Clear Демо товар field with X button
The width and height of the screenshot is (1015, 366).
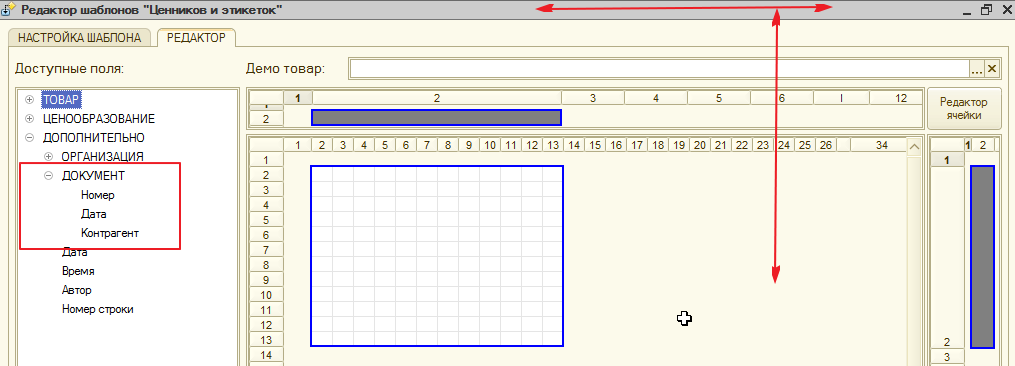pyautogui.click(x=992, y=69)
